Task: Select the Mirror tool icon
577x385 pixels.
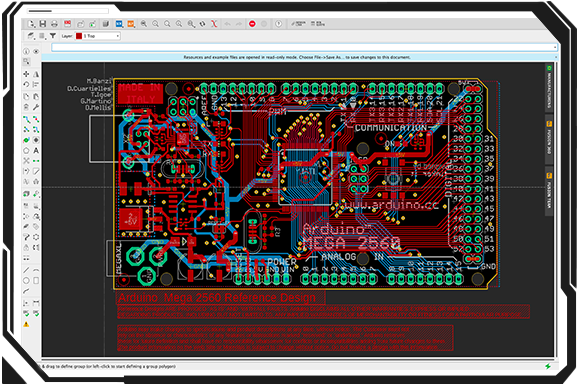Action: click(36, 74)
